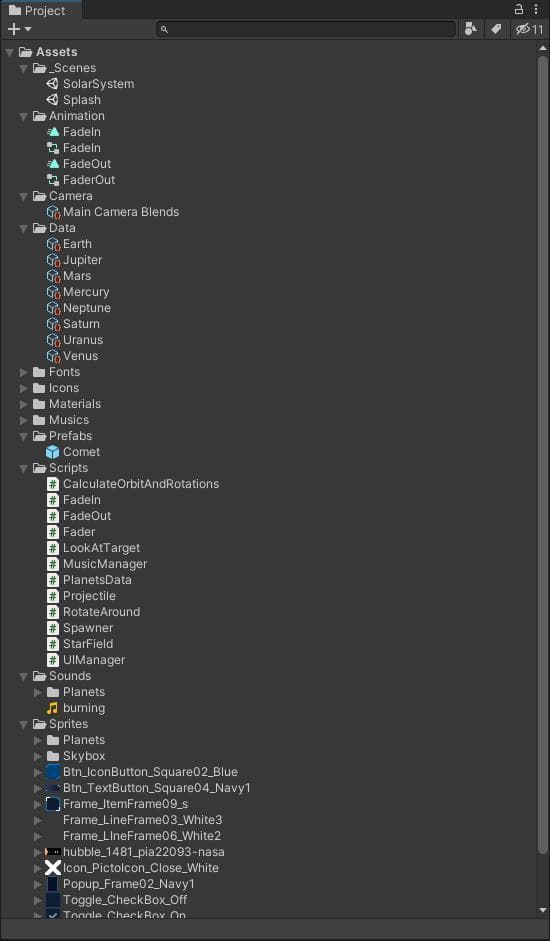Toggle the Project panel lock icon
The height and width of the screenshot is (941, 550).
pos(519,10)
